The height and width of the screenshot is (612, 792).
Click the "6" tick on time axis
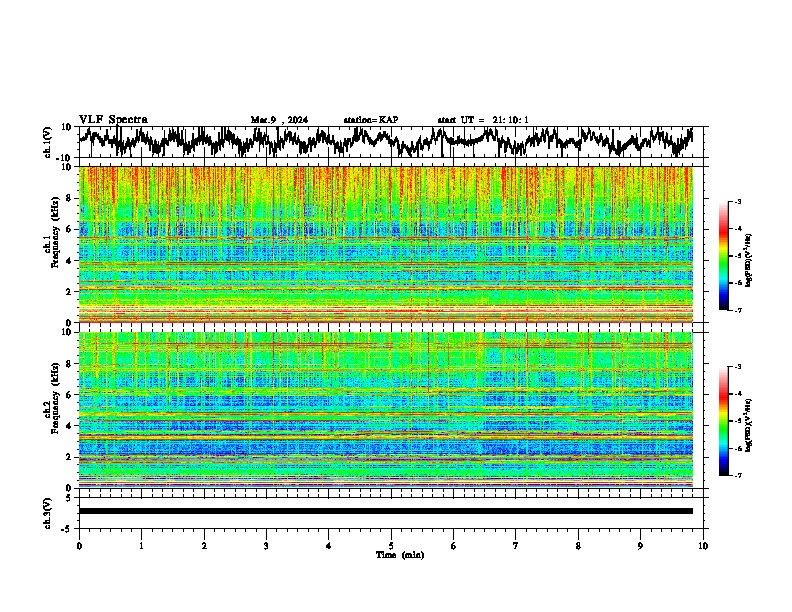(454, 546)
